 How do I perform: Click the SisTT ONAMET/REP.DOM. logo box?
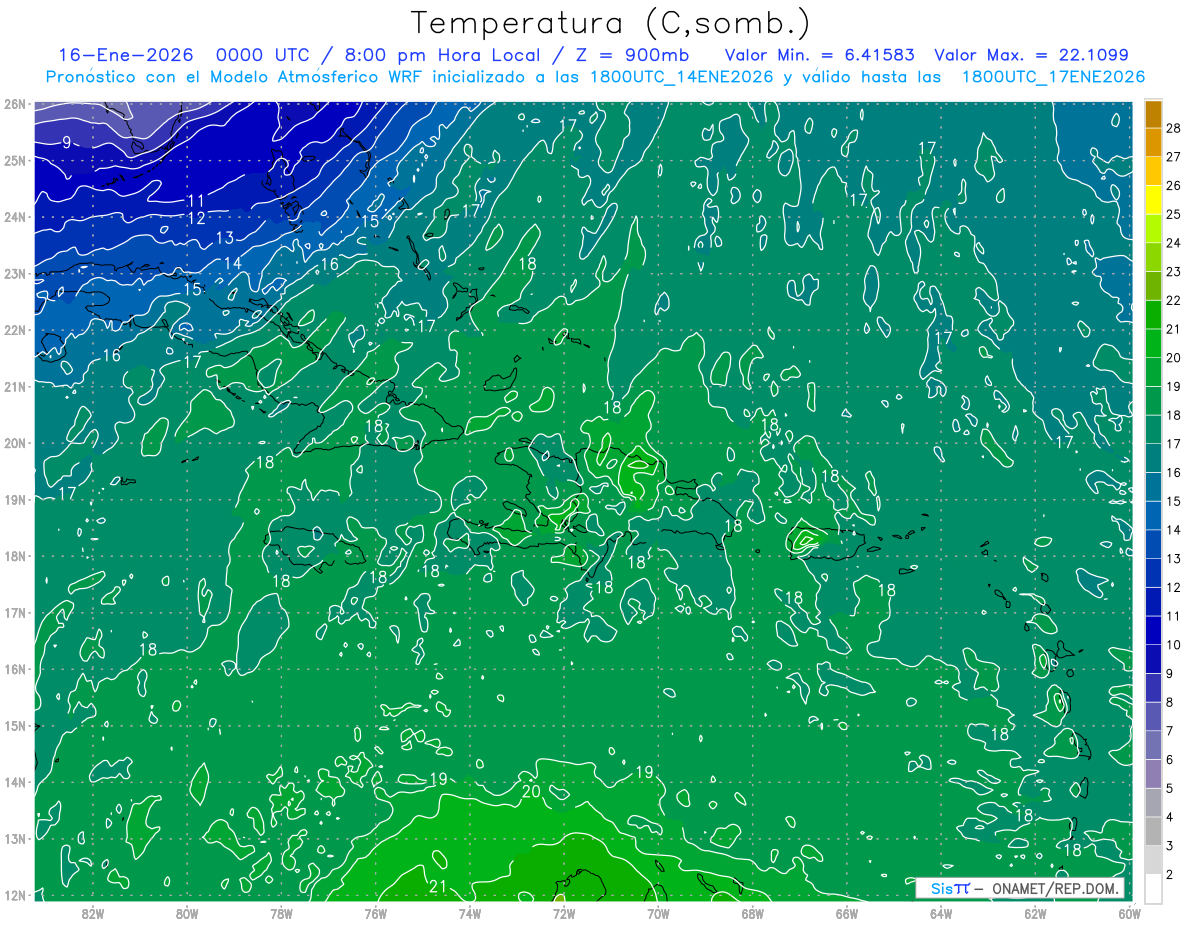[x=1020, y=888]
